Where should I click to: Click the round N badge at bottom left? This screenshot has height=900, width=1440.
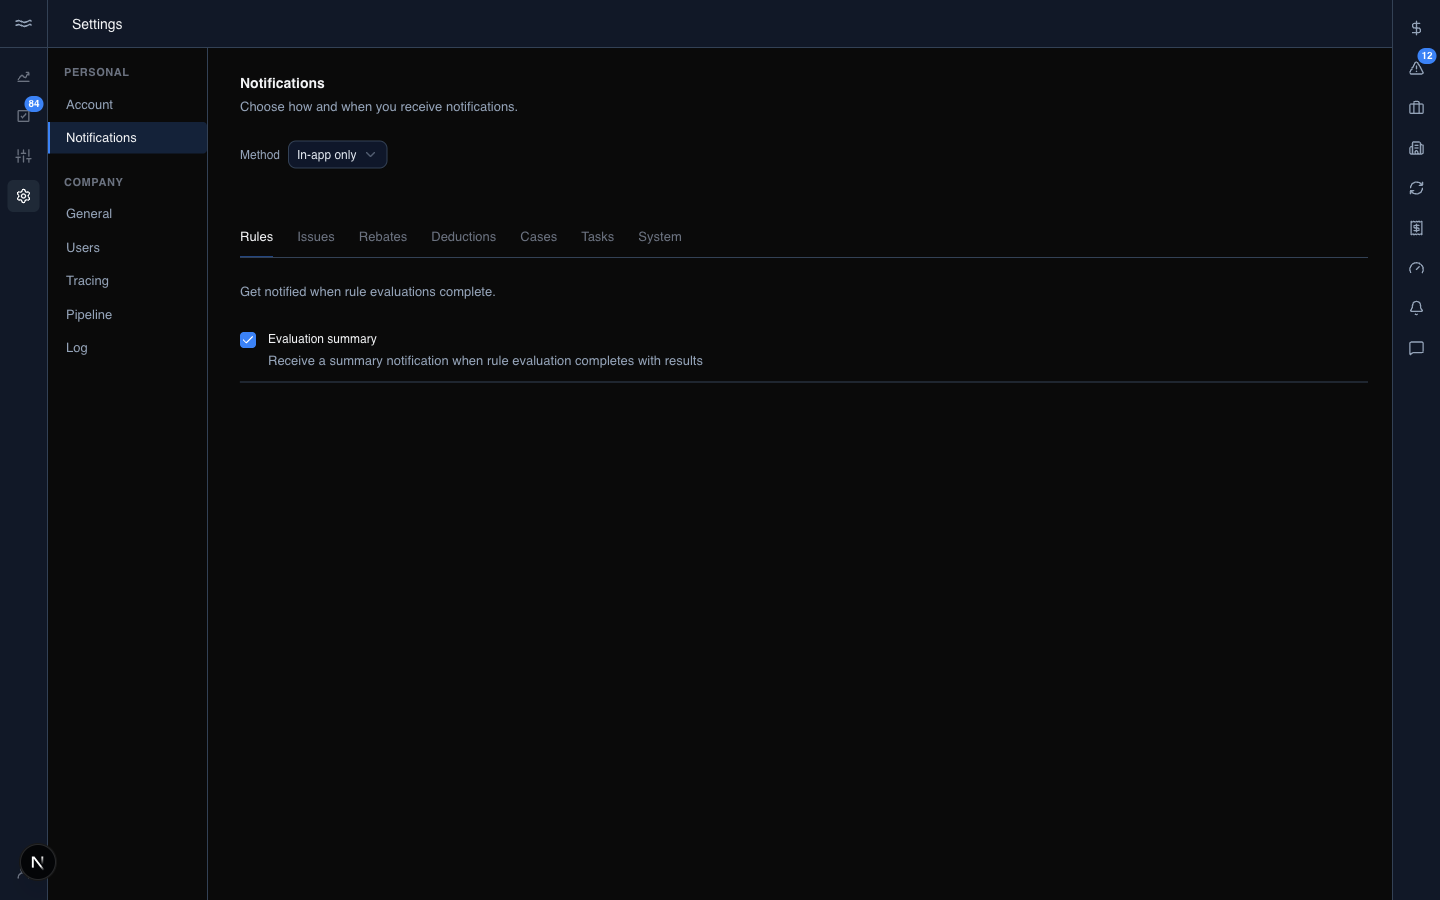[38, 862]
